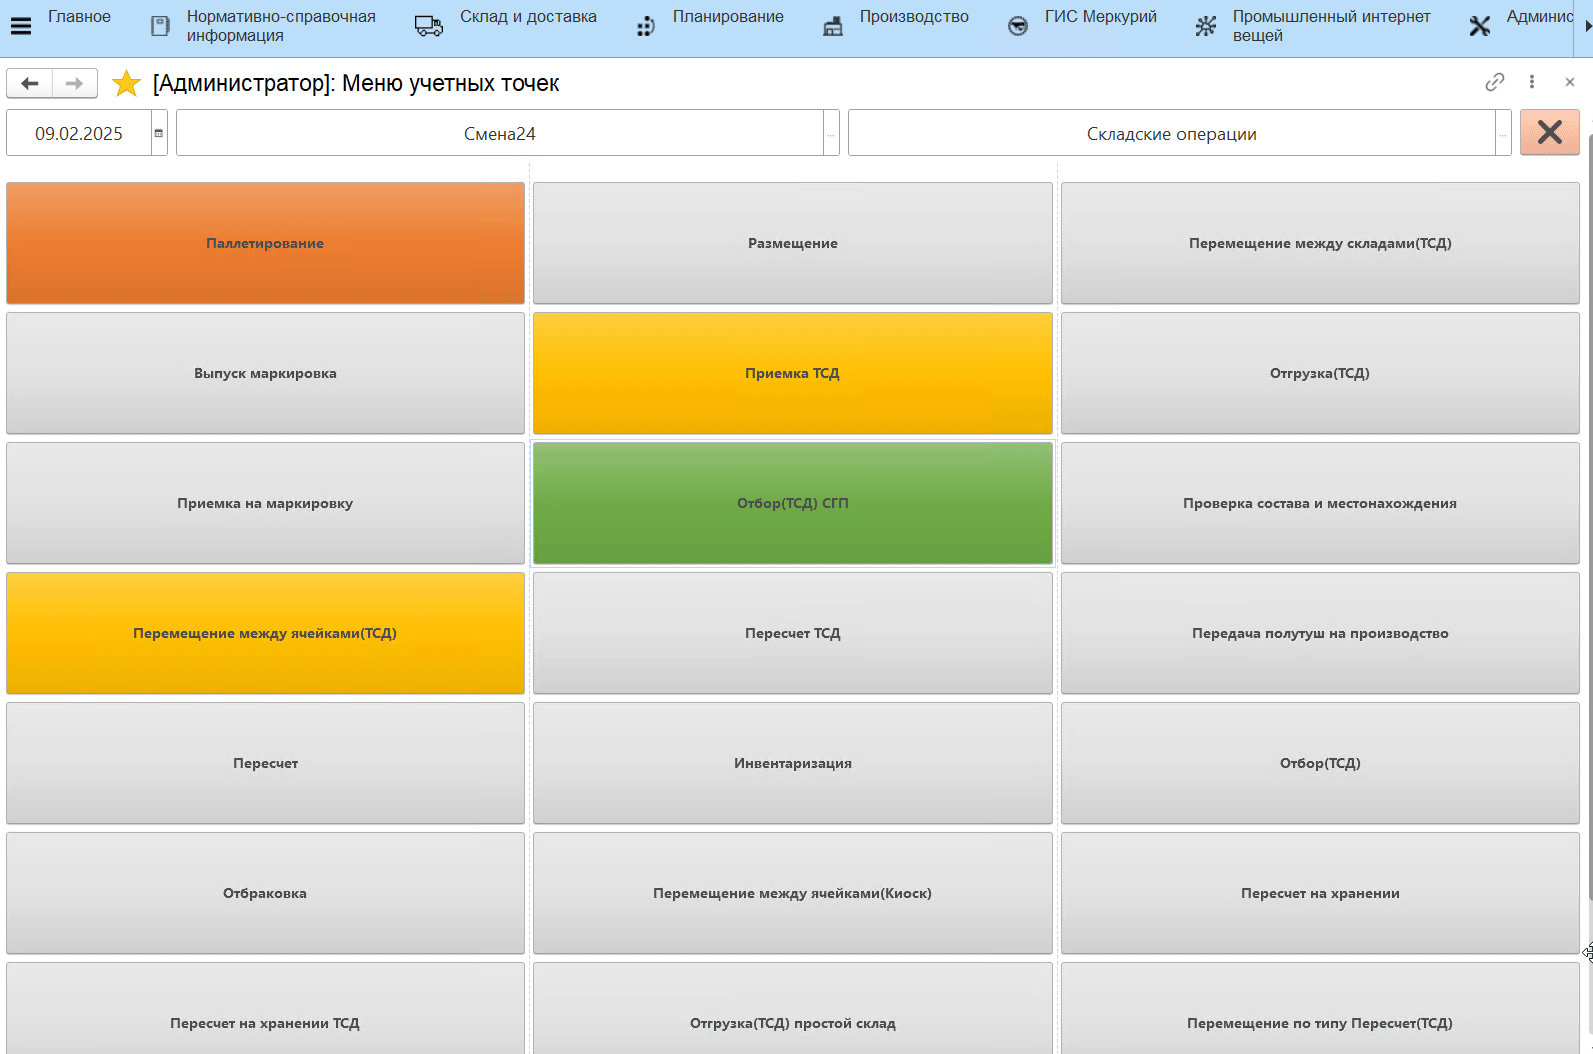1593x1054 pixels.
Task: Open calendar picker next to date
Action: pyautogui.click(x=159, y=133)
